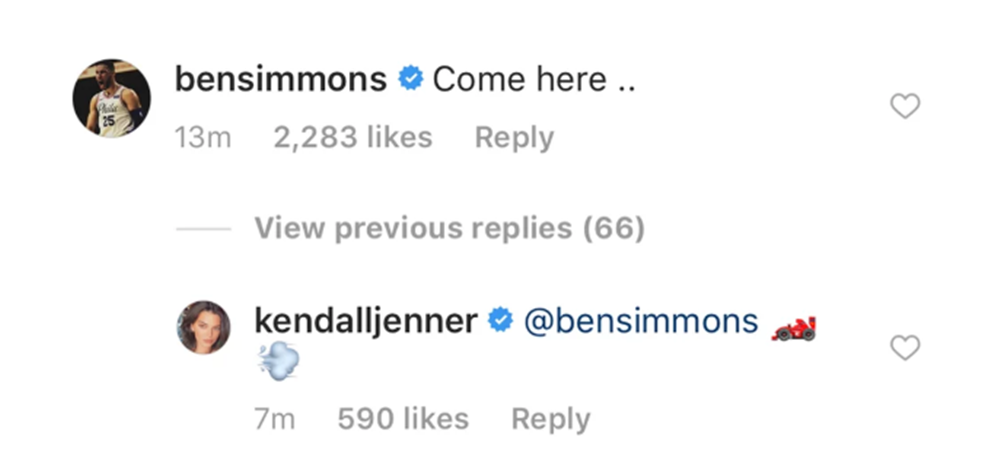Reply to the bensimmons comment

point(514,137)
